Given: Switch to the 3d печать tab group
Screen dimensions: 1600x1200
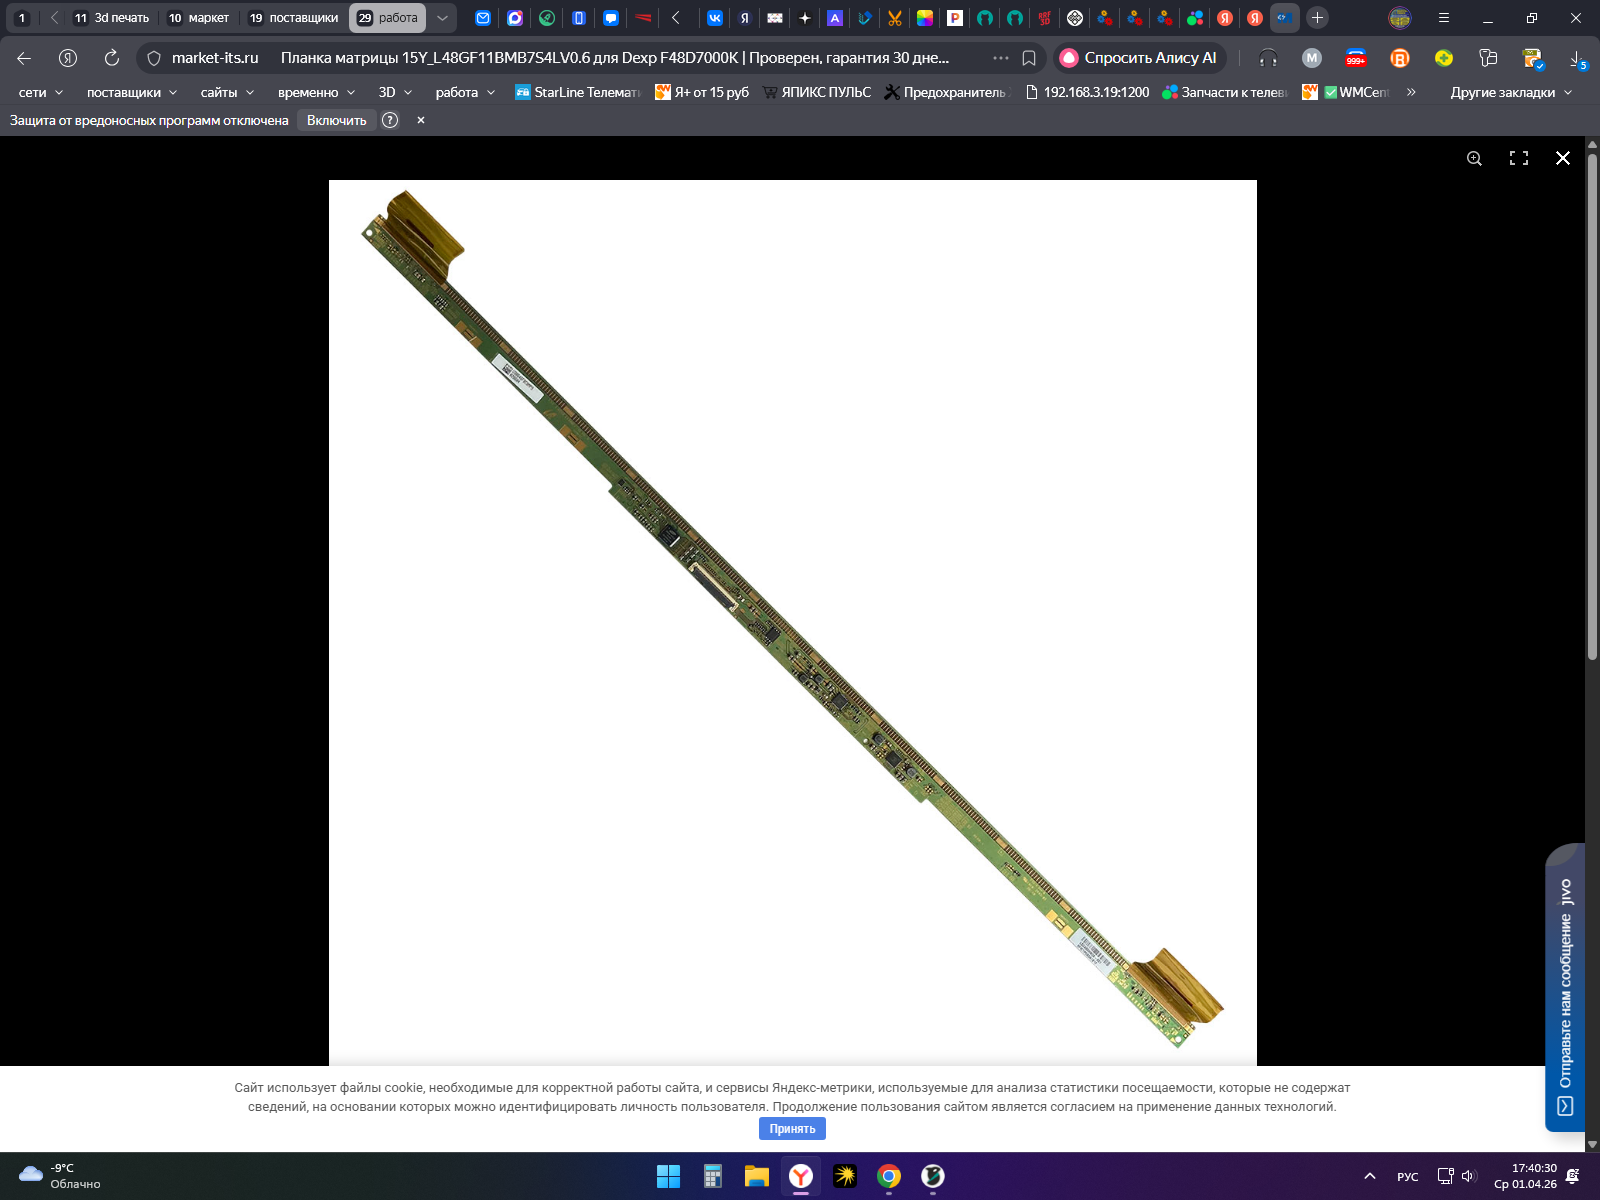Looking at the screenshot, I should 111,18.
